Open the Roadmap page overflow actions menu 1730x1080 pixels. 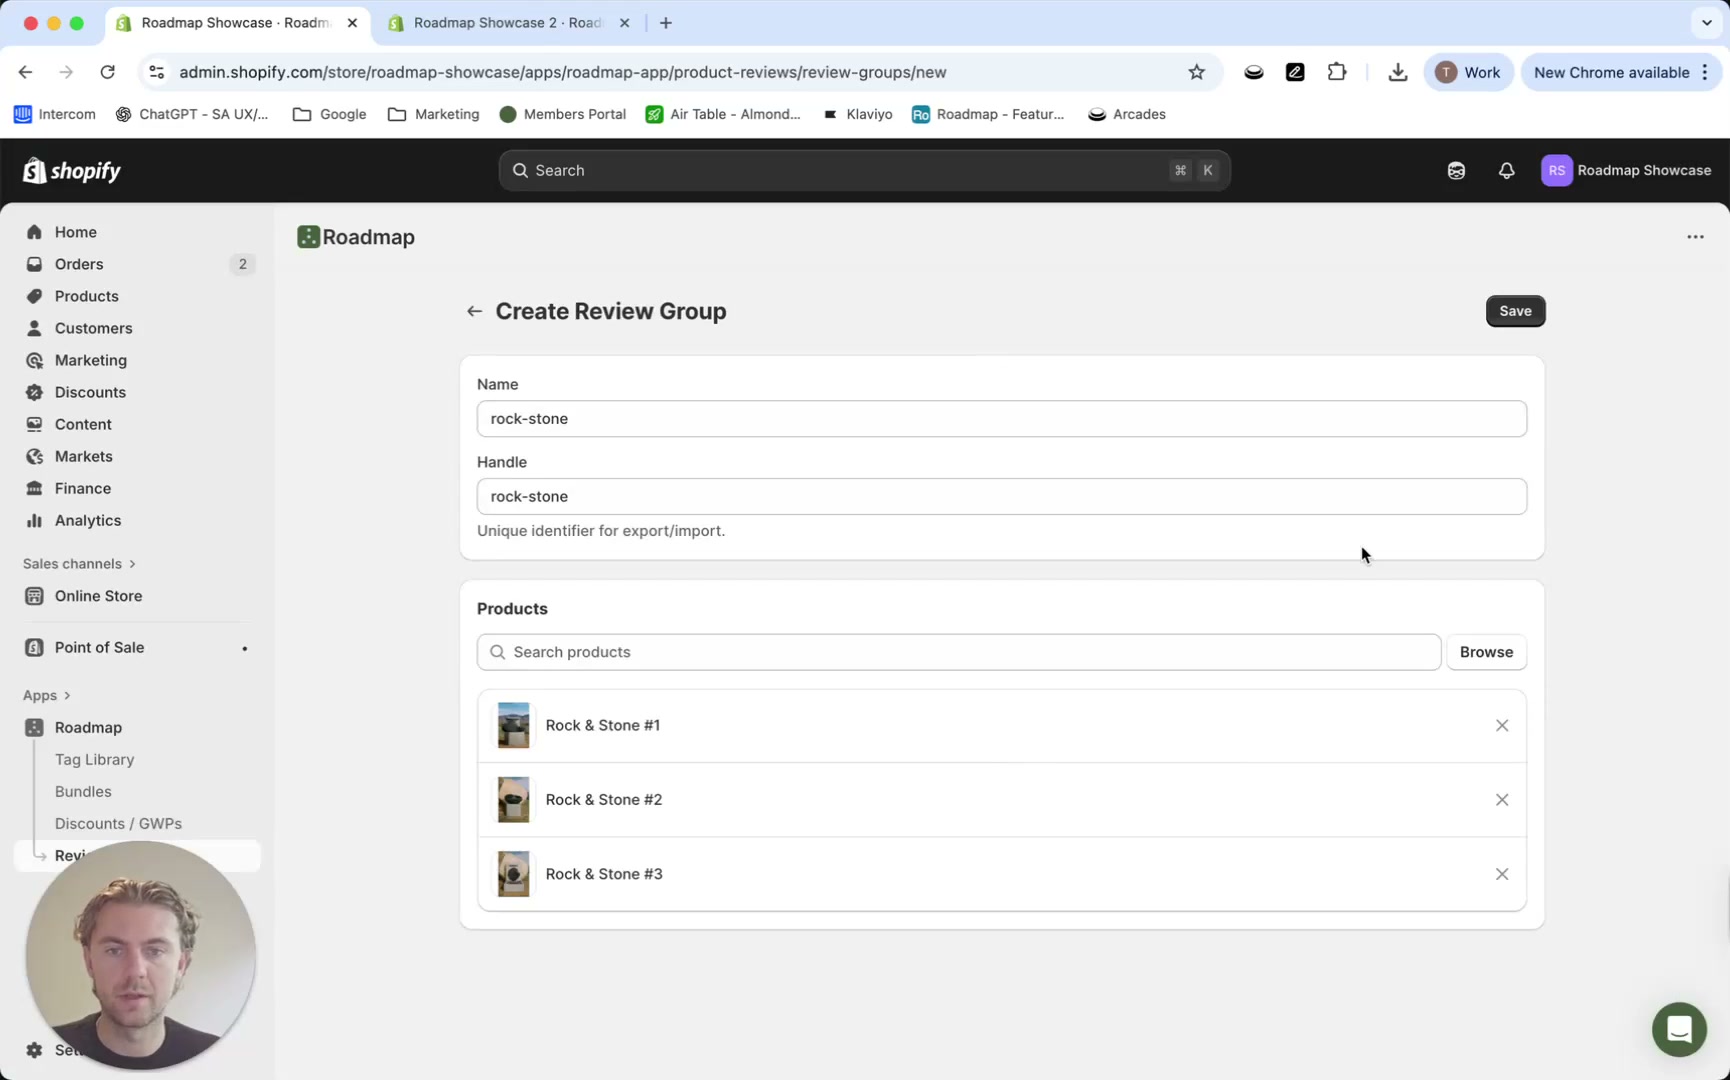pos(1695,236)
